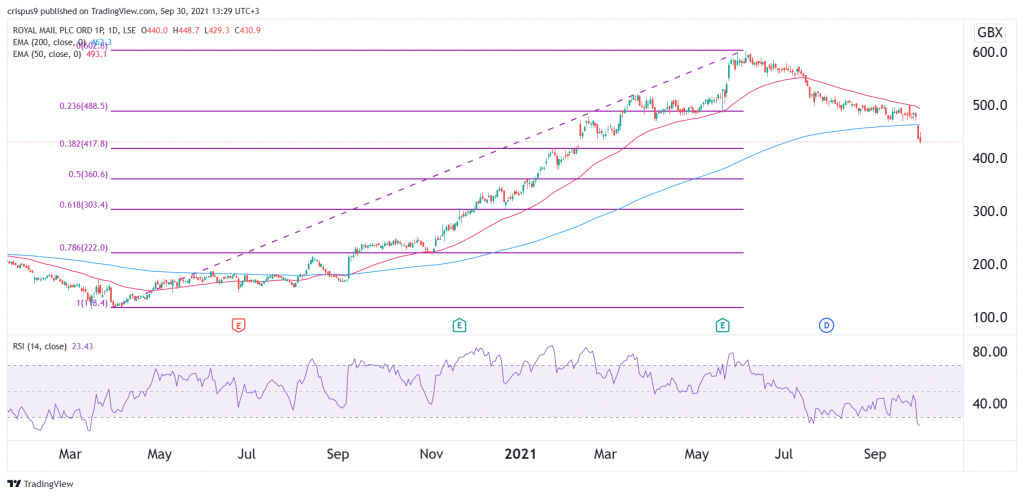Click the Jul label left of Sep 2020
Image resolution: width=1024 pixels, height=496 pixels.
click(x=246, y=453)
